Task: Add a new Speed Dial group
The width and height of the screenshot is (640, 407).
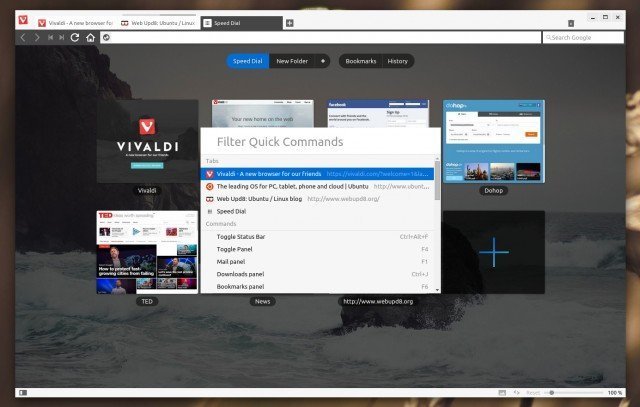Action: click(323, 61)
